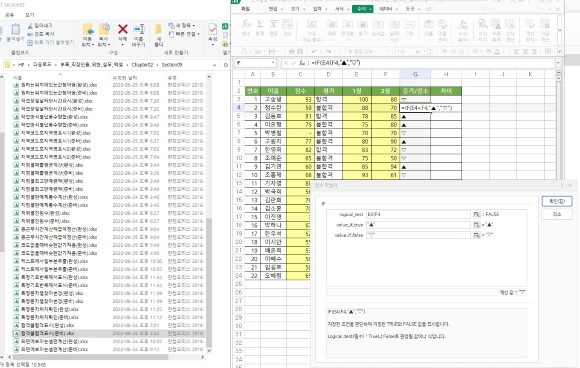Expand the formula bar with its right arrow
580x368 pixels.
coord(558,63)
